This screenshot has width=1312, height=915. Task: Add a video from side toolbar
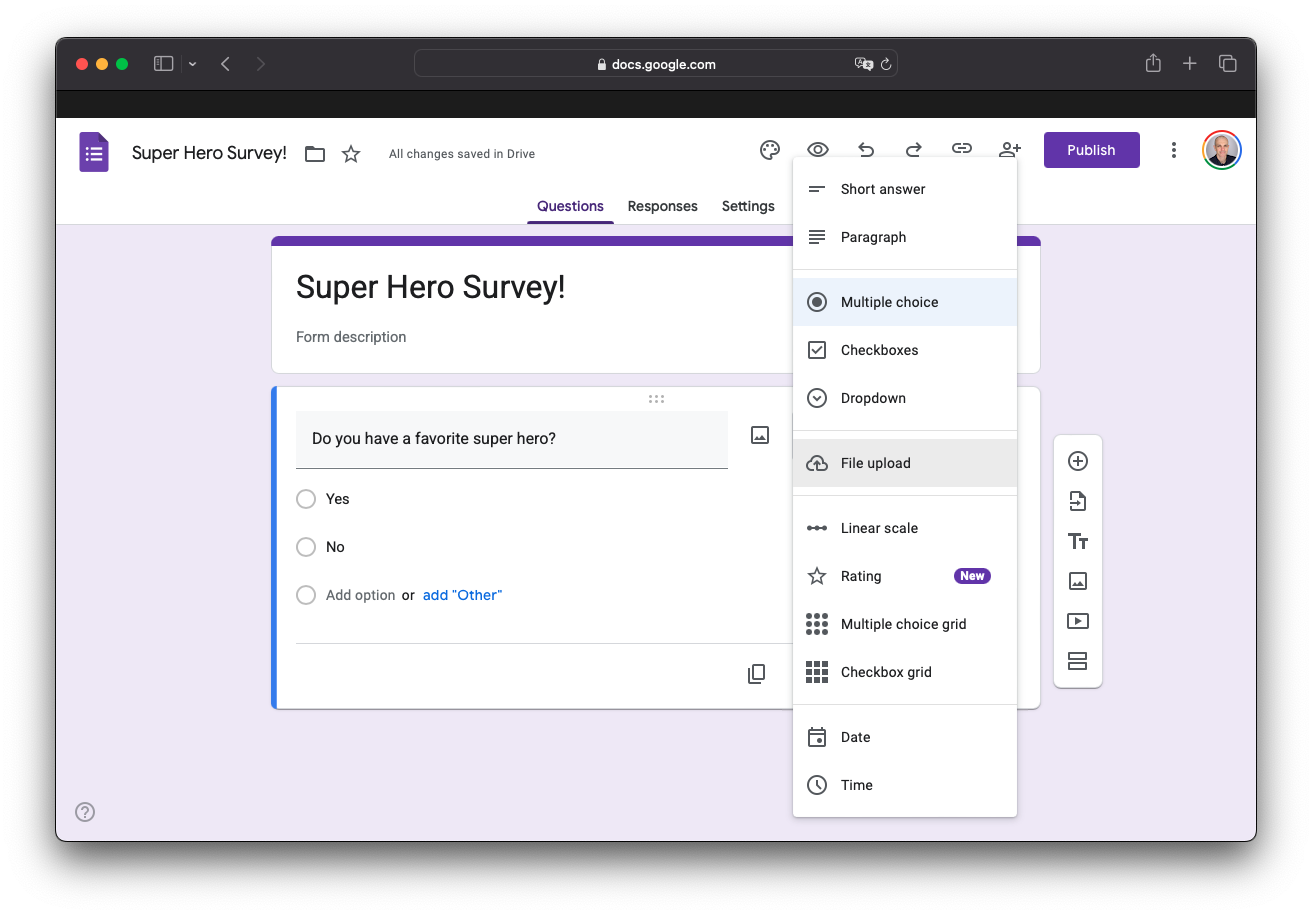coord(1077,621)
